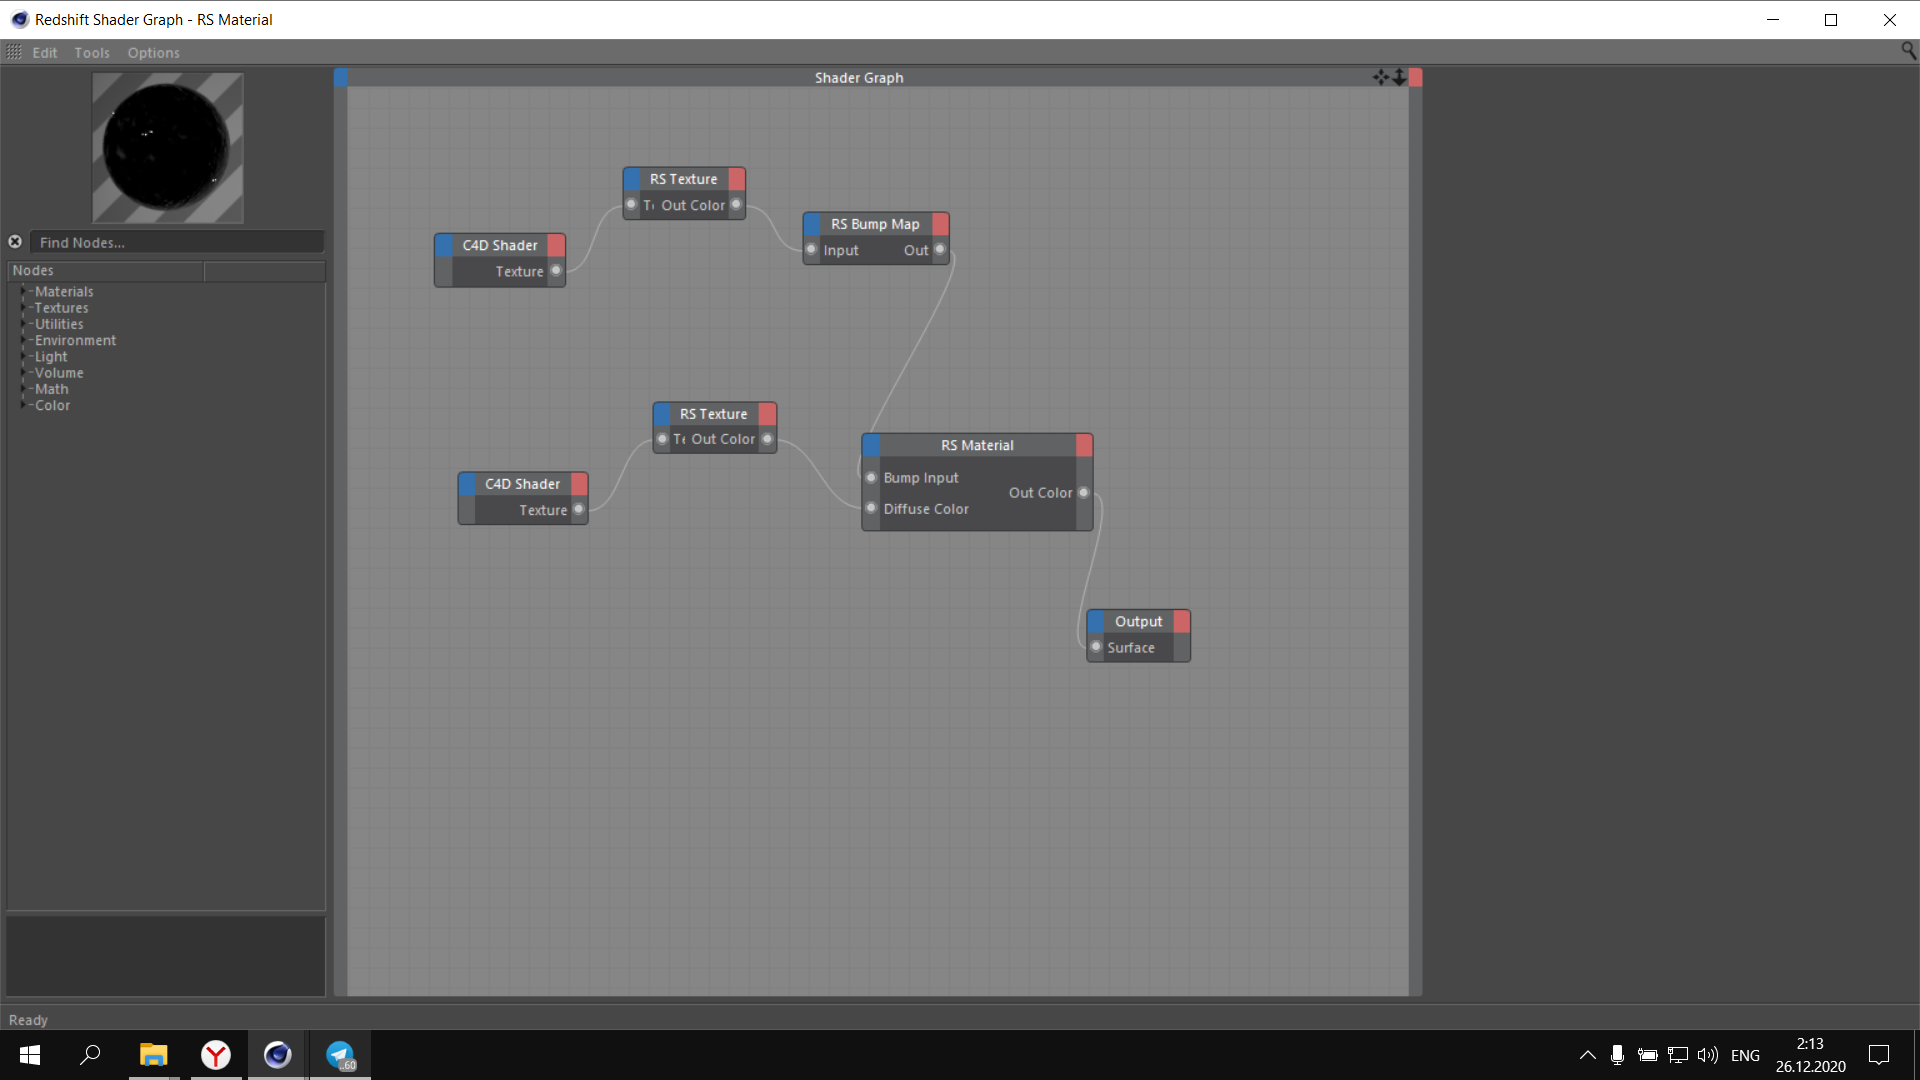
Task: Click the blue corner square of Shader Graph header
Action: [341, 77]
